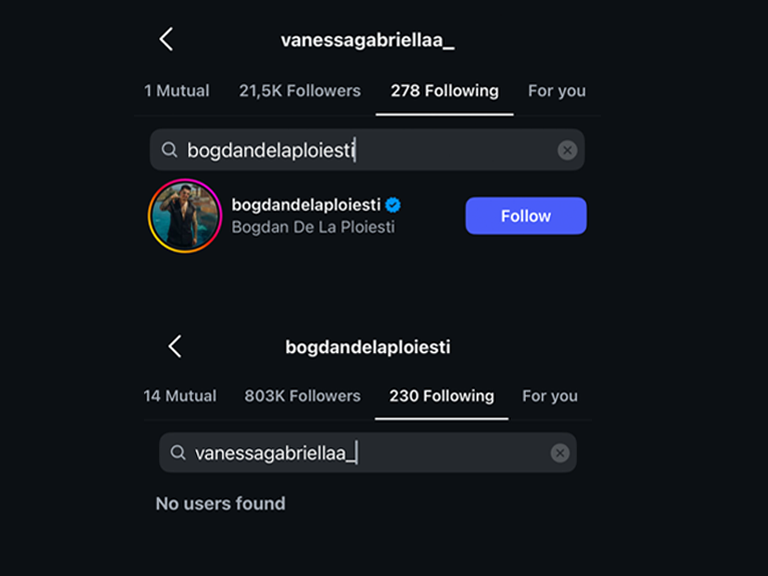
Task: Go back from bogdandelaploiesti following list
Action: tap(175, 346)
